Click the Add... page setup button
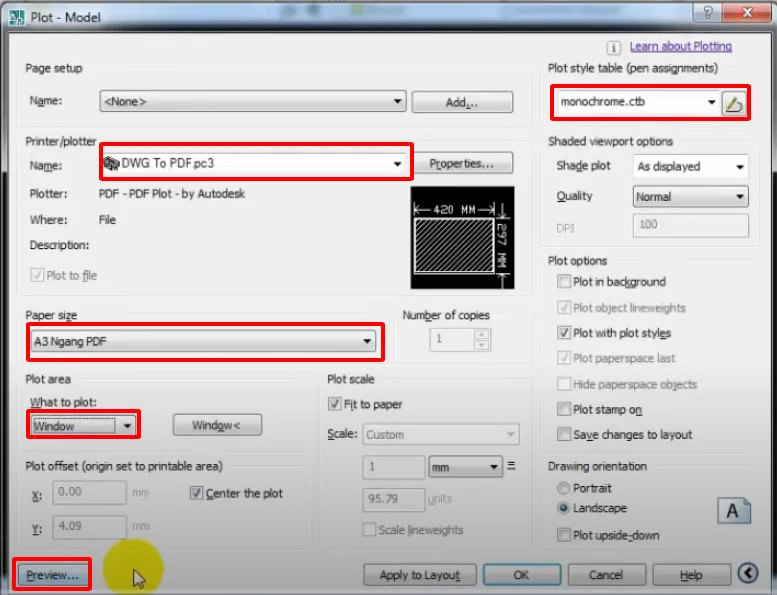Image resolution: width=777 pixels, height=595 pixels. click(x=462, y=102)
